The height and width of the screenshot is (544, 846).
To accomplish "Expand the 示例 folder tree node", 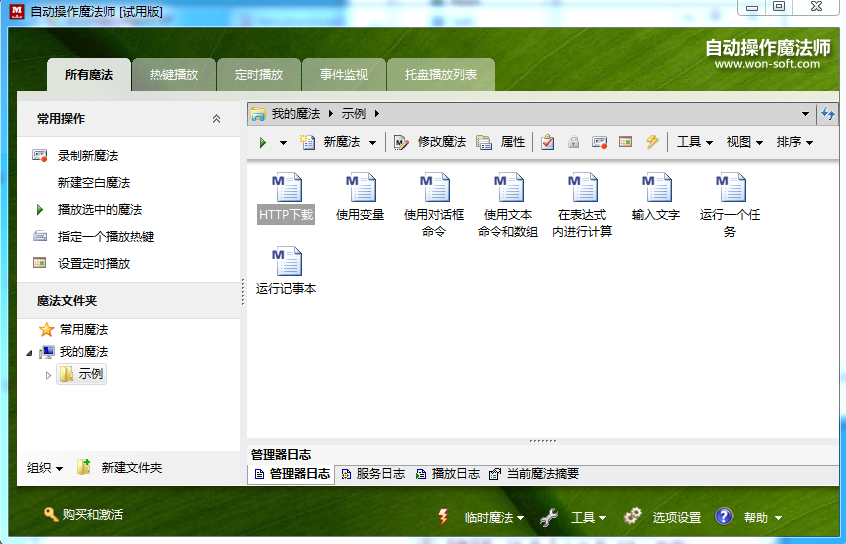I will click(x=48, y=375).
